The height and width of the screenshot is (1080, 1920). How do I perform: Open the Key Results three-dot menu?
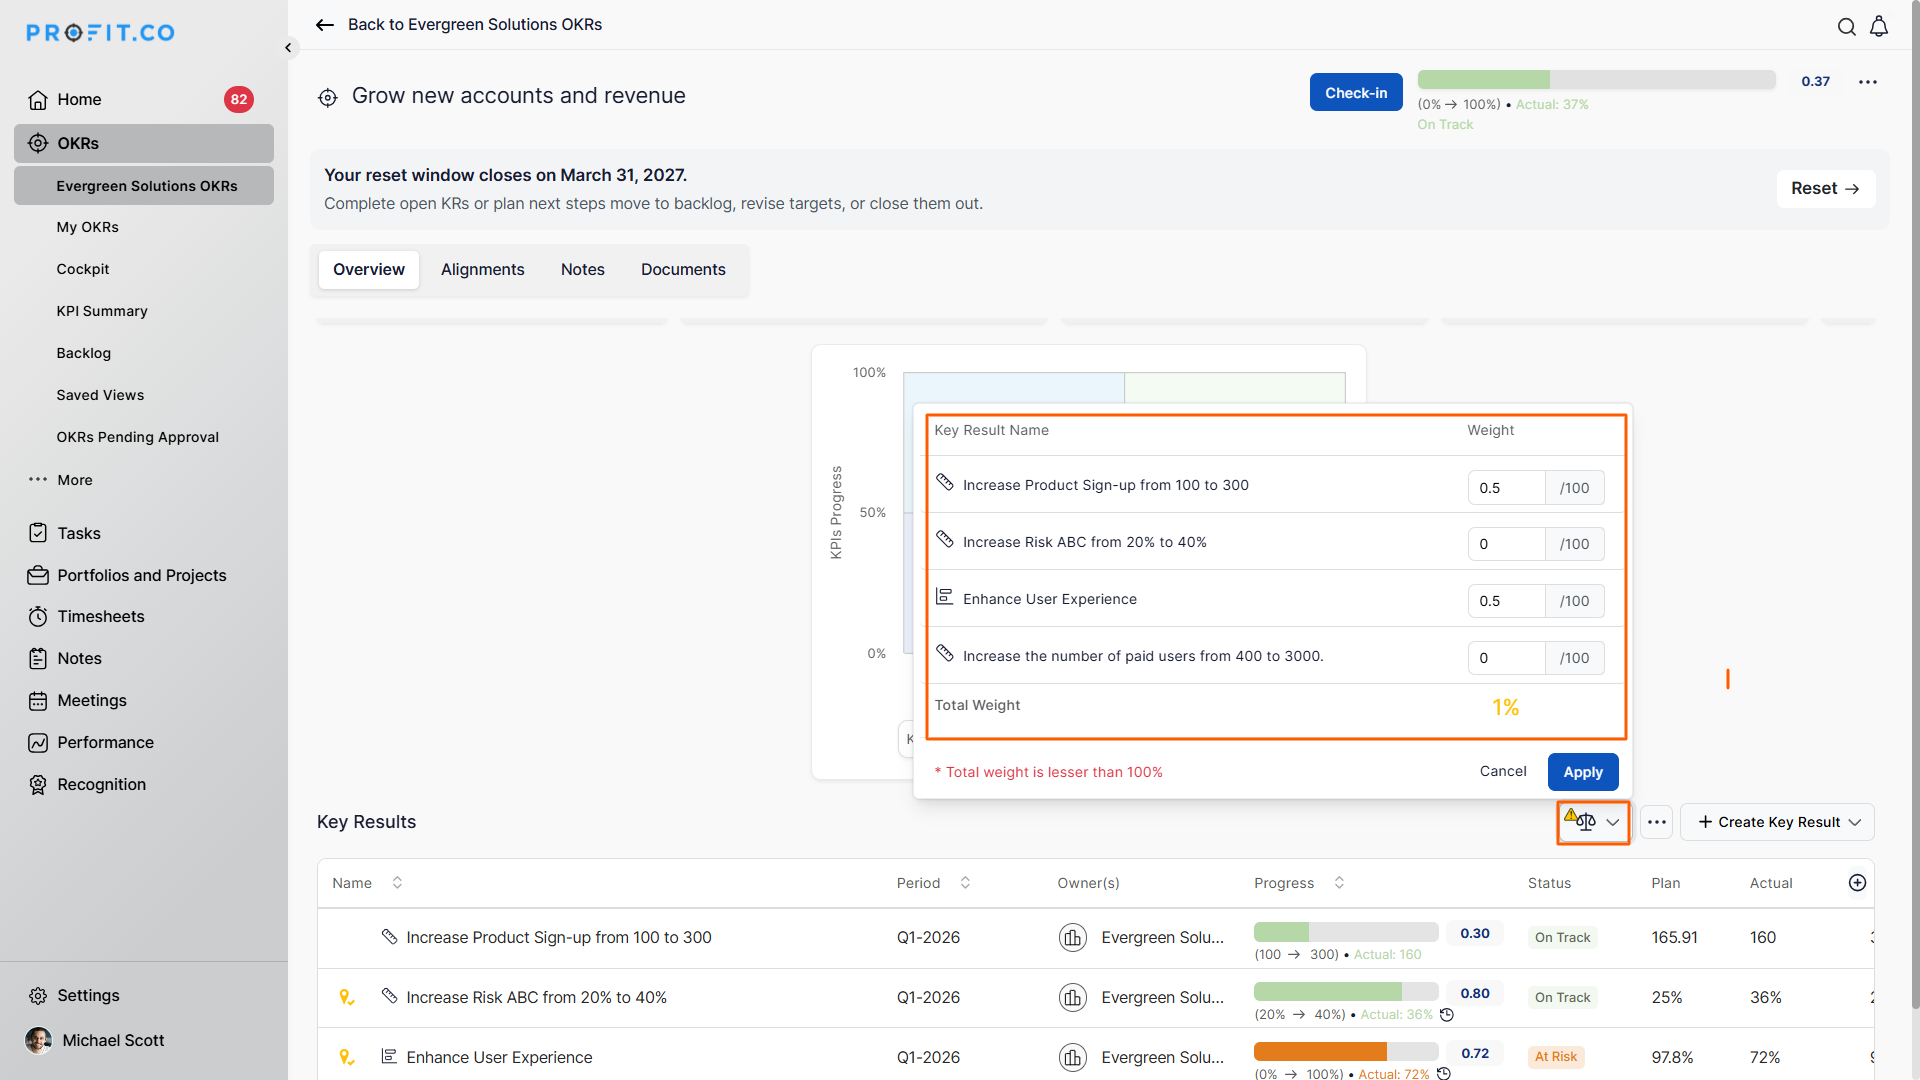coord(1656,822)
